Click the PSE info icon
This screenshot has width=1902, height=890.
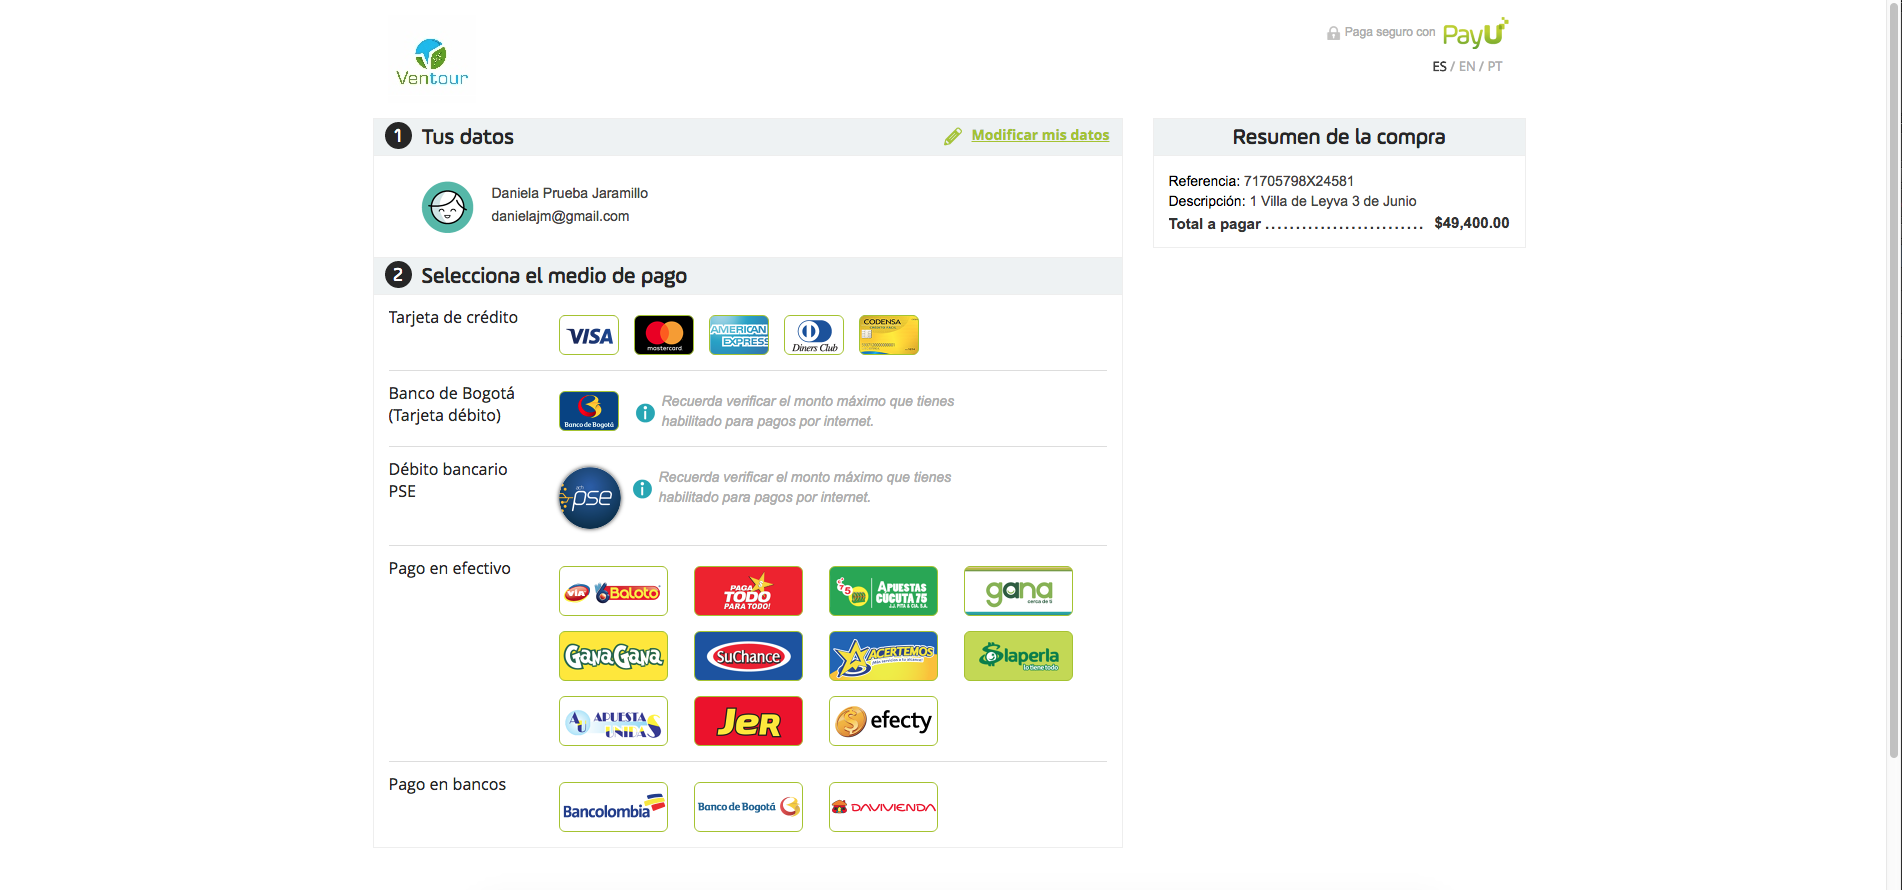[642, 489]
